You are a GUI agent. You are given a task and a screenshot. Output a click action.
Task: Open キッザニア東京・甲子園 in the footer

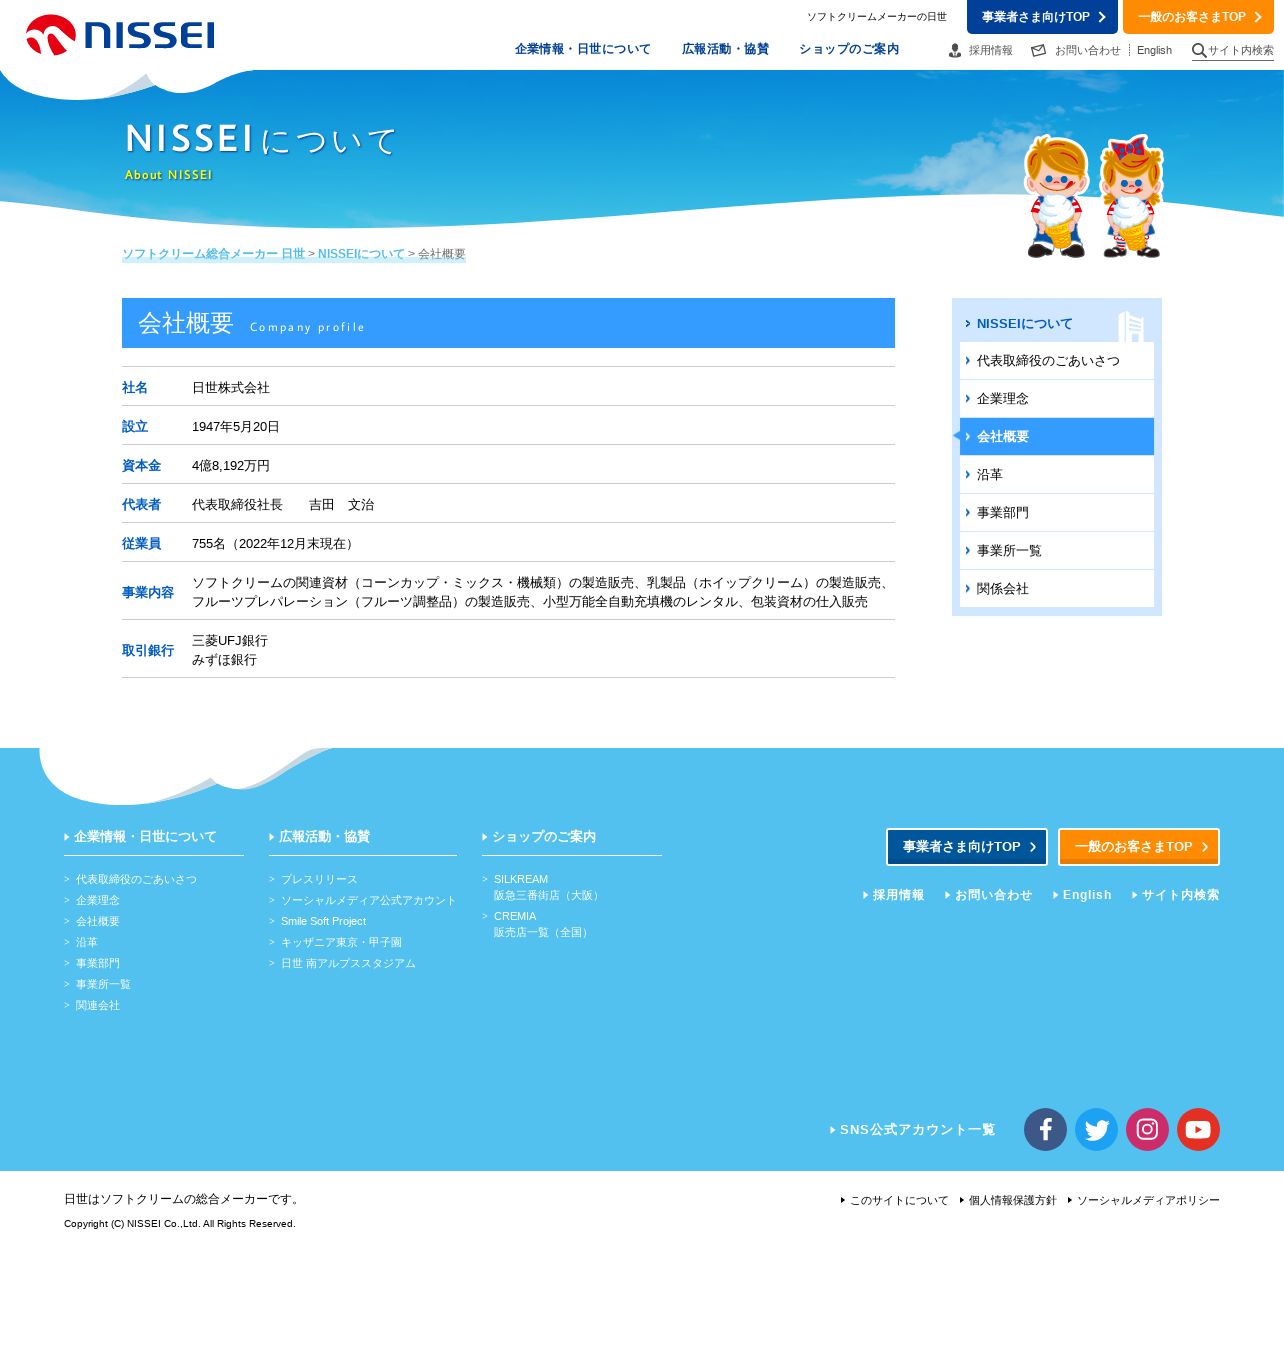coord(341,943)
